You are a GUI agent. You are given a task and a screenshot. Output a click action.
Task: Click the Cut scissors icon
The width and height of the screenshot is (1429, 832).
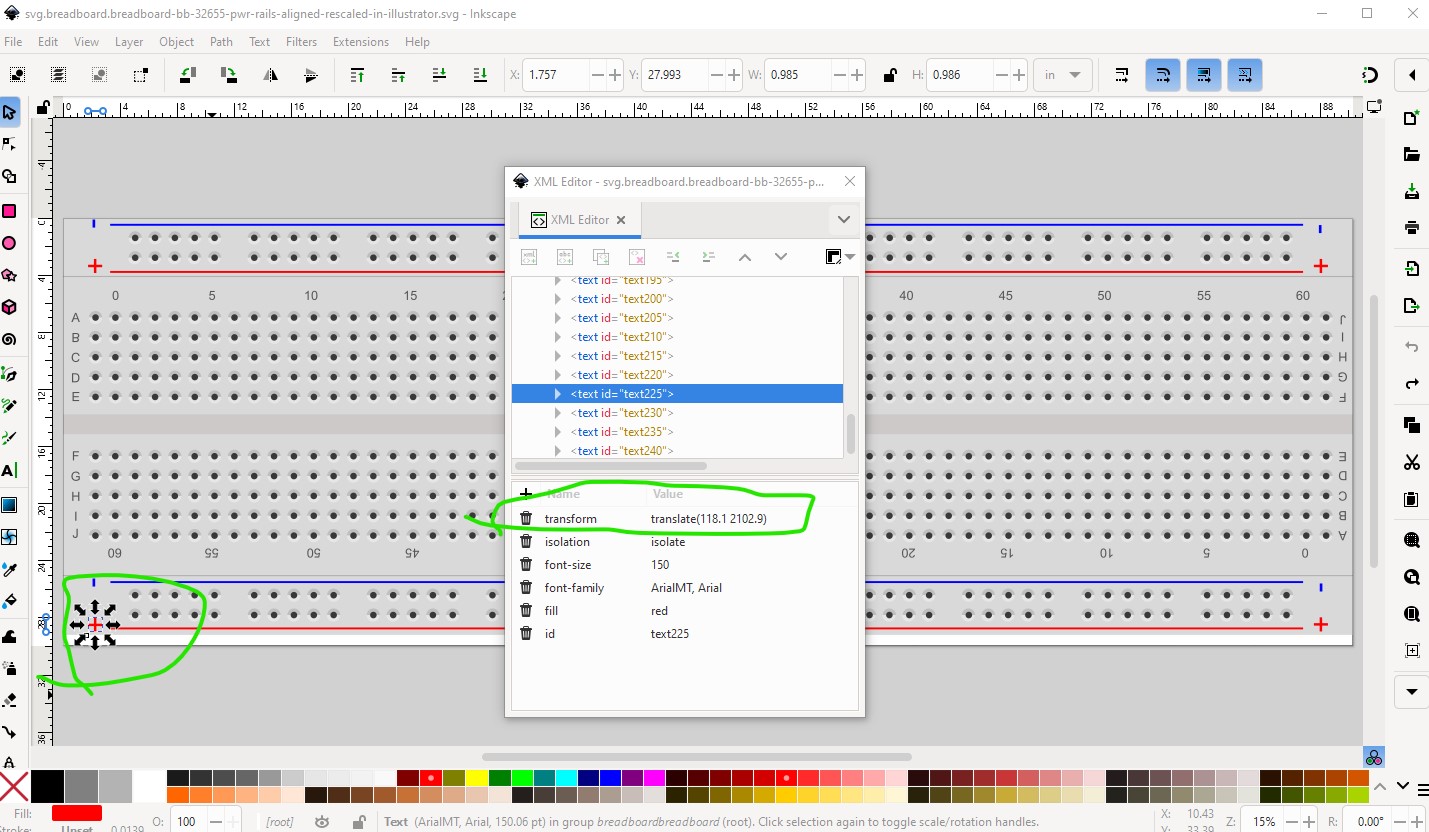coord(1412,462)
